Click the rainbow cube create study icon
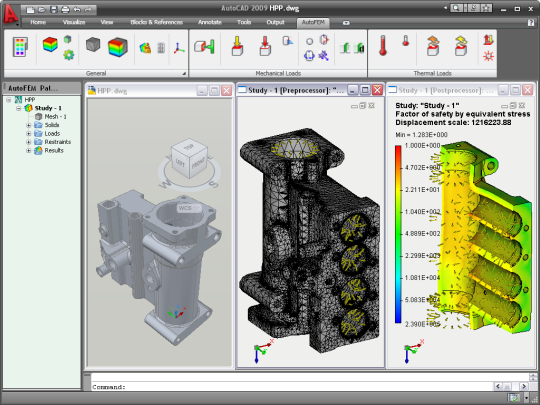The width and height of the screenshot is (540, 405). coord(50,45)
